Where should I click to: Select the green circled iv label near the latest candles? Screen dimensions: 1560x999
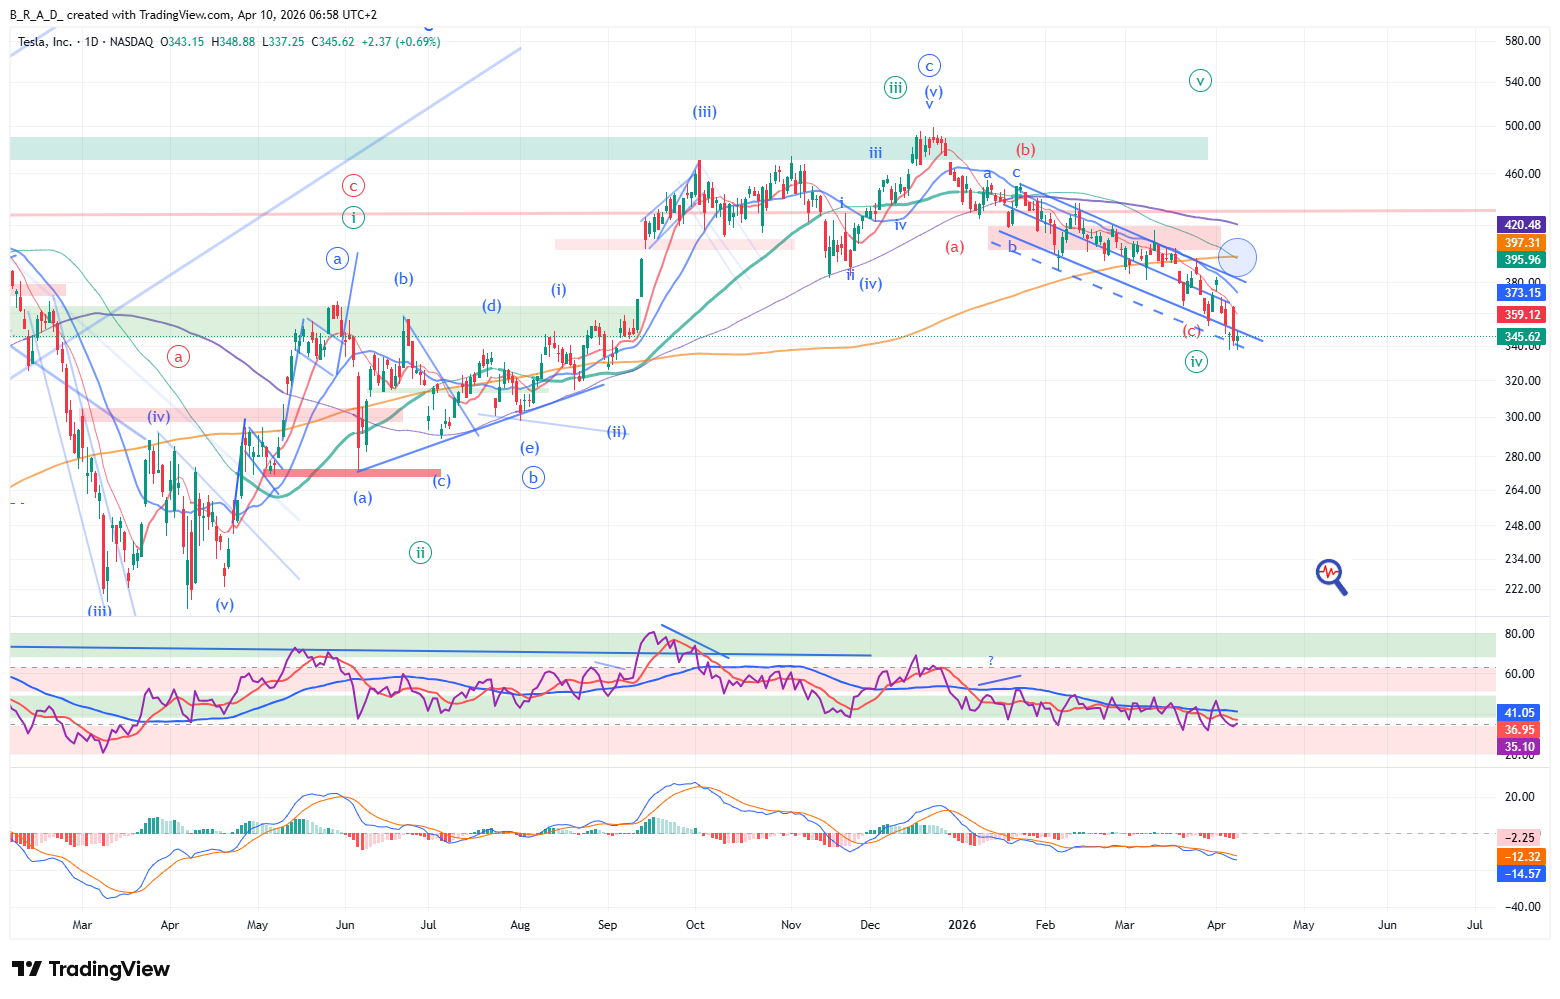1196,361
